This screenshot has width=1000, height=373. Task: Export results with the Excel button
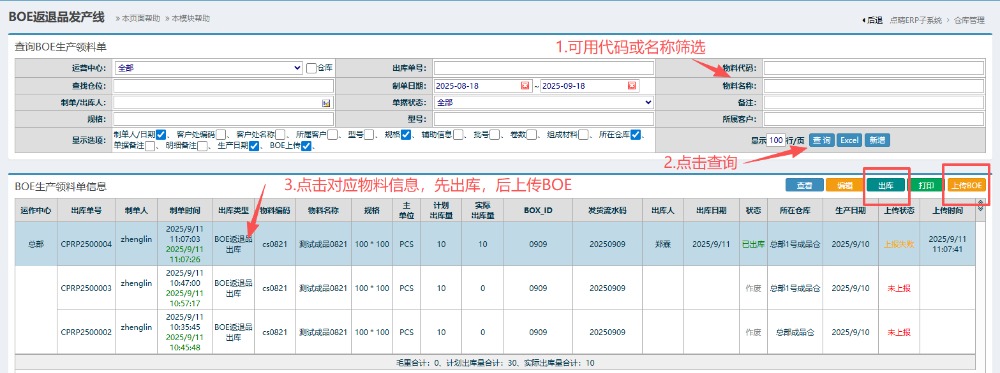(849, 140)
